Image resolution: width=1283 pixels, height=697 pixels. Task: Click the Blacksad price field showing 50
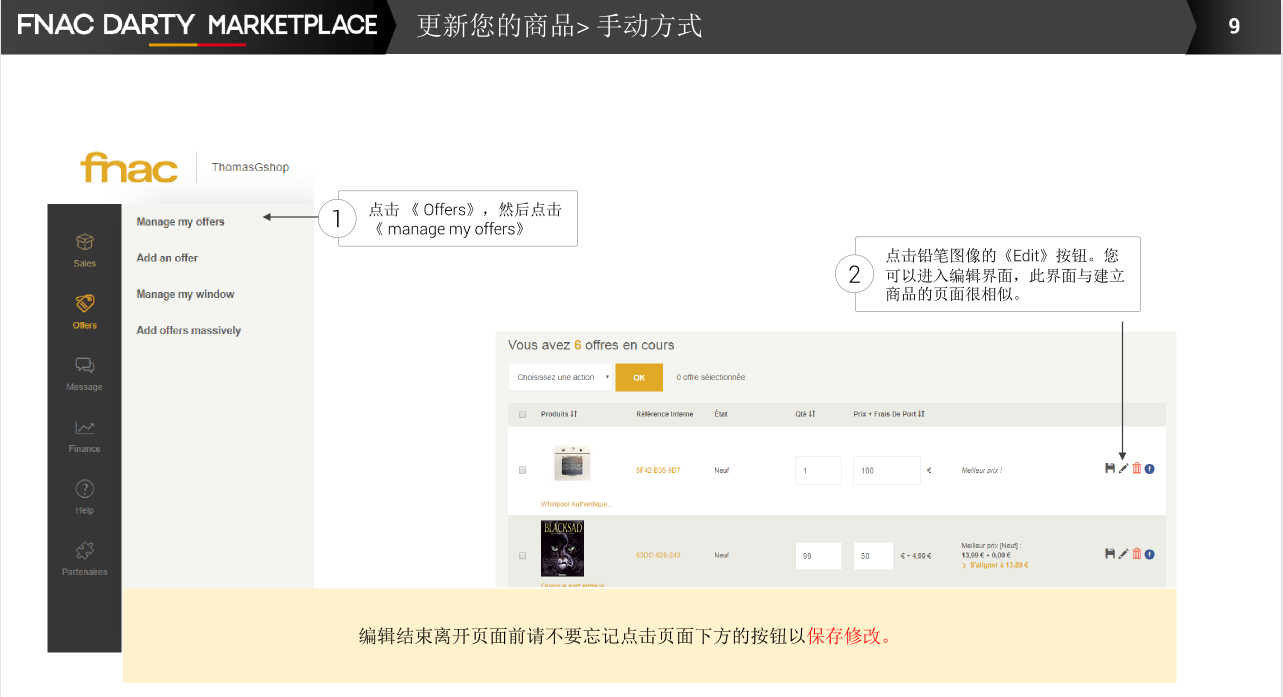[x=873, y=555]
